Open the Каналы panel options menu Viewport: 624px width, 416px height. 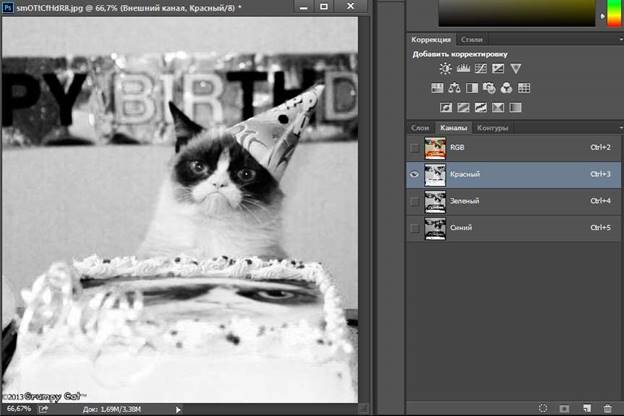coord(620,128)
